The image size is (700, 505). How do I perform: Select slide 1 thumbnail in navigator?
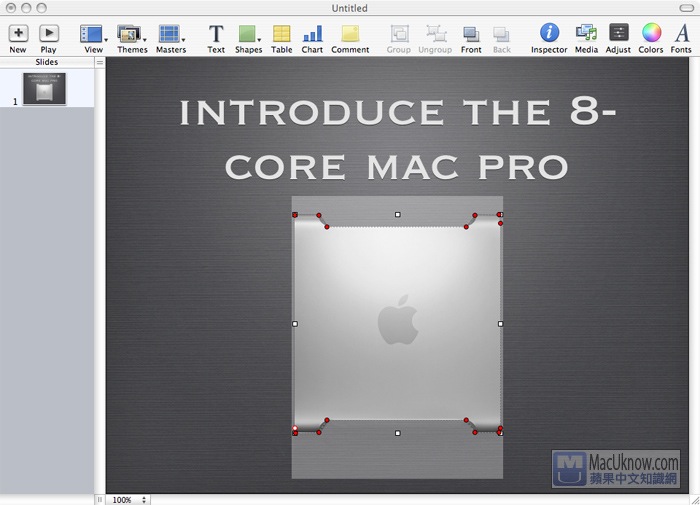(44, 89)
